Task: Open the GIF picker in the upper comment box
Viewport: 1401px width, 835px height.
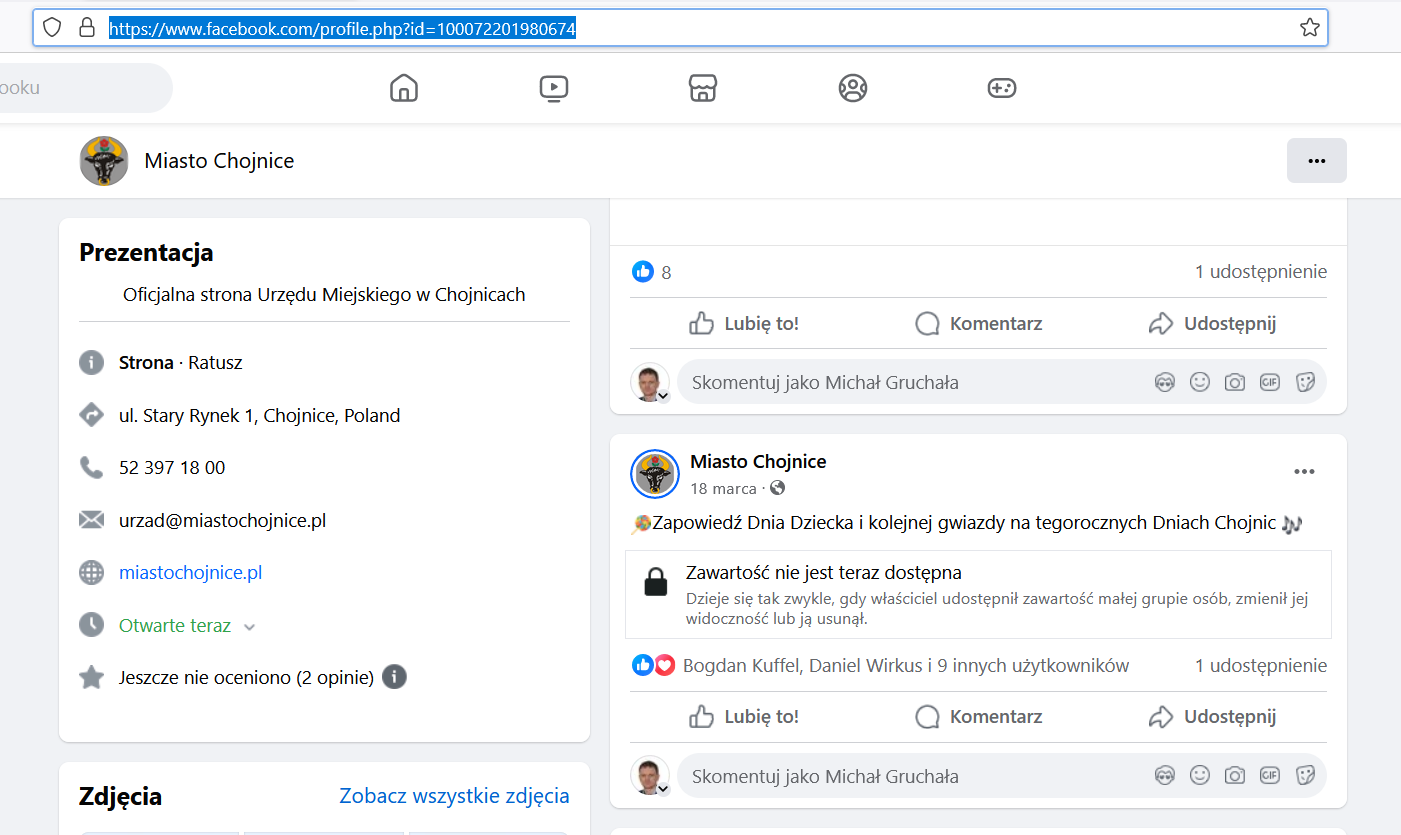Action: pos(1269,382)
